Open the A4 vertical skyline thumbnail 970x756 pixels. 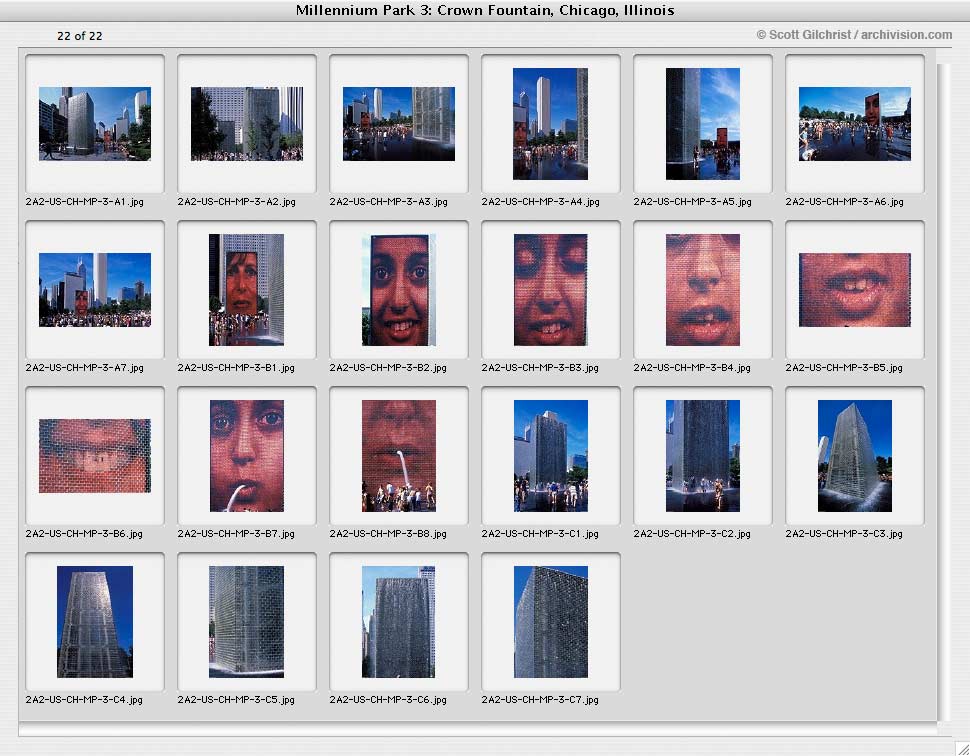(x=551, y=124)
